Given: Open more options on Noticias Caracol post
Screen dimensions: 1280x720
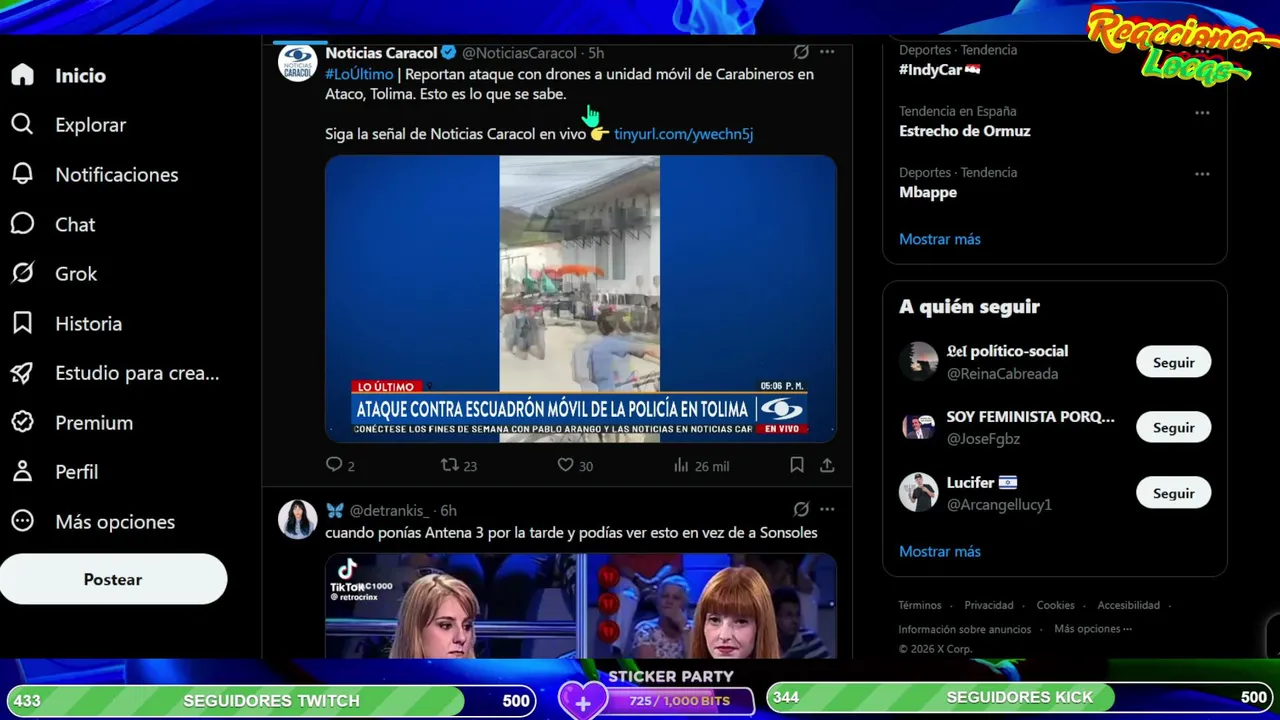Looking at the screenshot, I should (827, 52).
